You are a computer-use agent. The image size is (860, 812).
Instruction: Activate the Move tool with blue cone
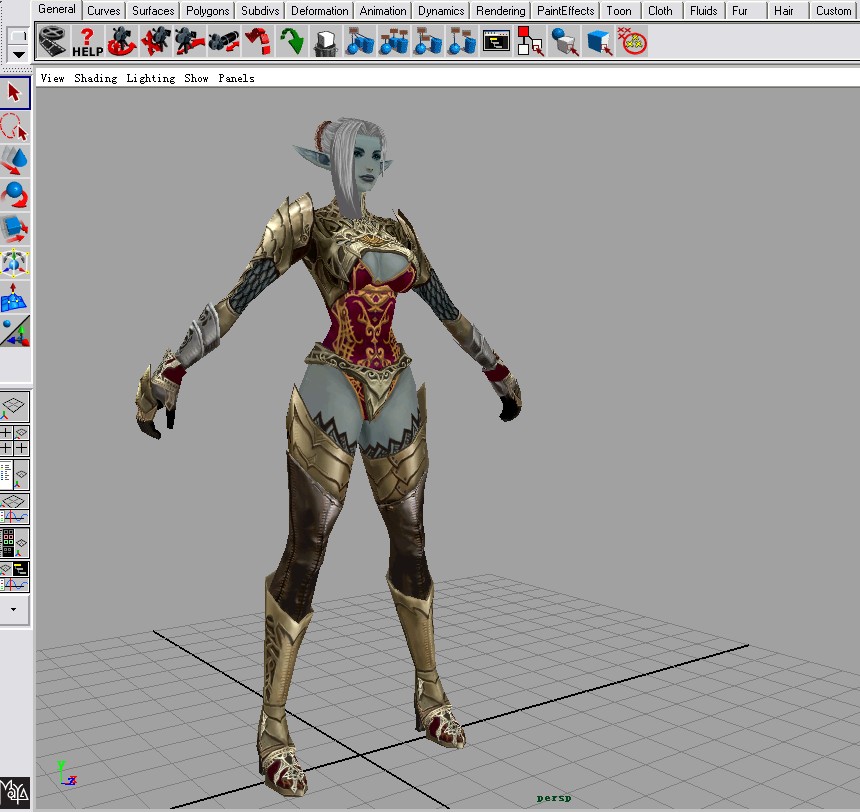[x=15, y=161]
